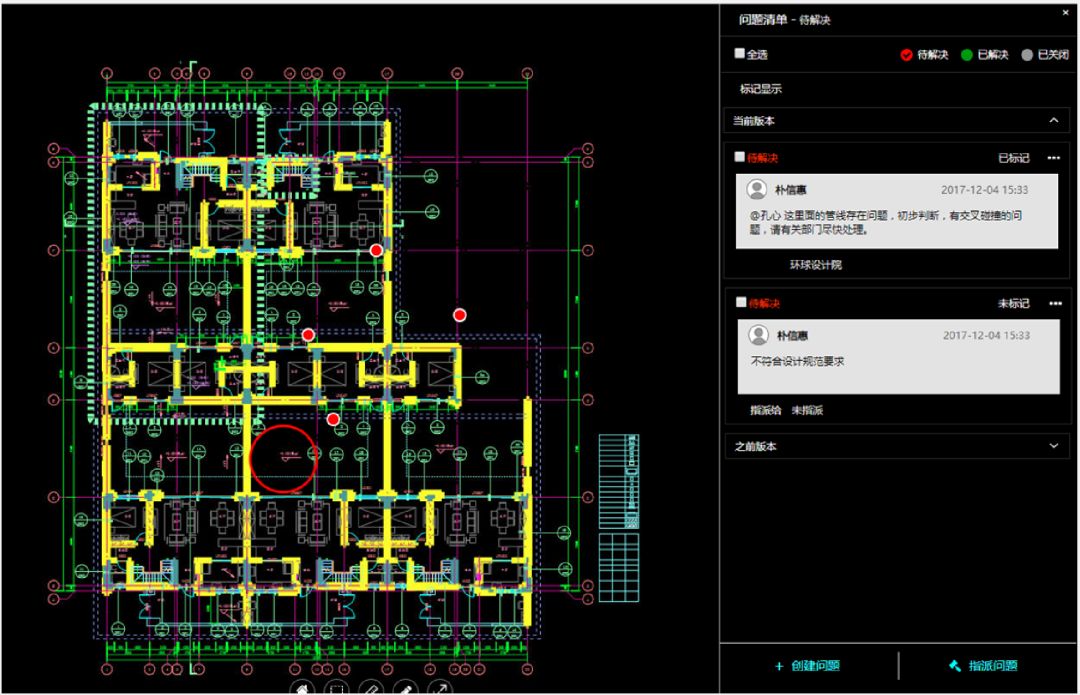Viewport: 1080px width, 695px height.
Task: Collapse the 当前版本 section
Action: coord(1053,121)
